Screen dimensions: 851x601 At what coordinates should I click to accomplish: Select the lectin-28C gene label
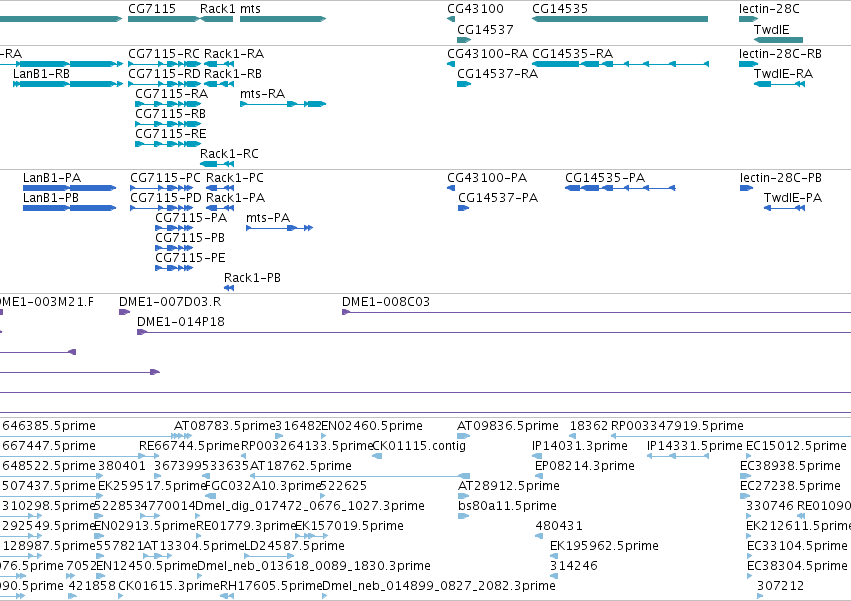pos(769,9)
